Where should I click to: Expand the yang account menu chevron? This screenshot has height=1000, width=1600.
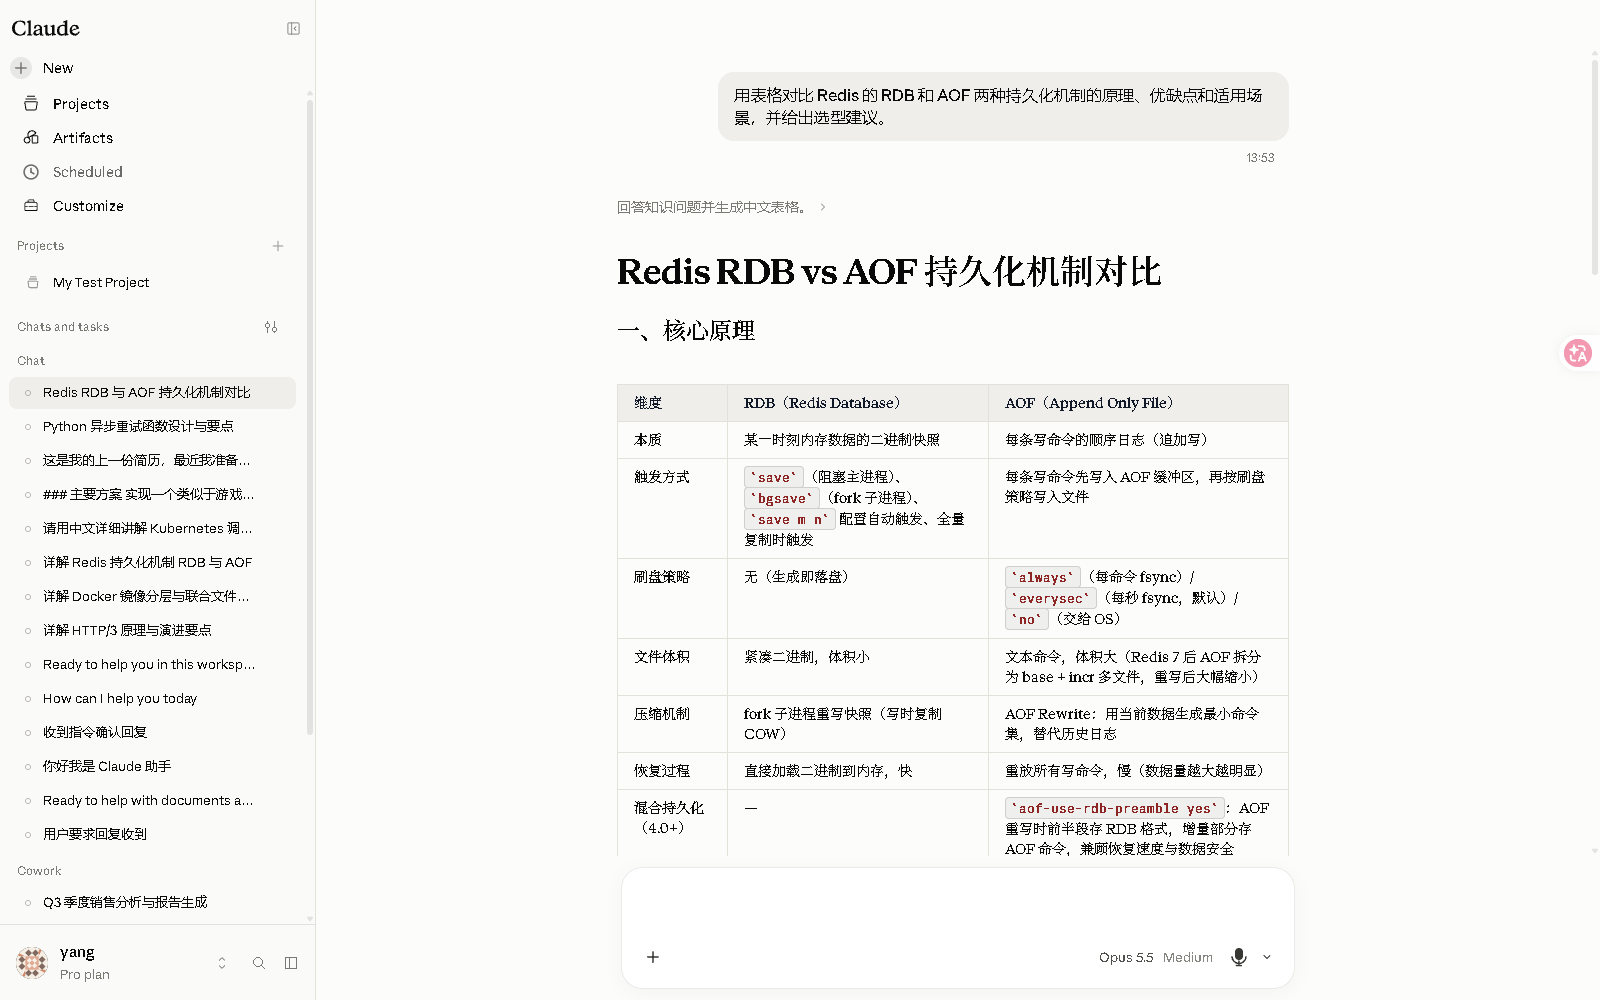222,963
